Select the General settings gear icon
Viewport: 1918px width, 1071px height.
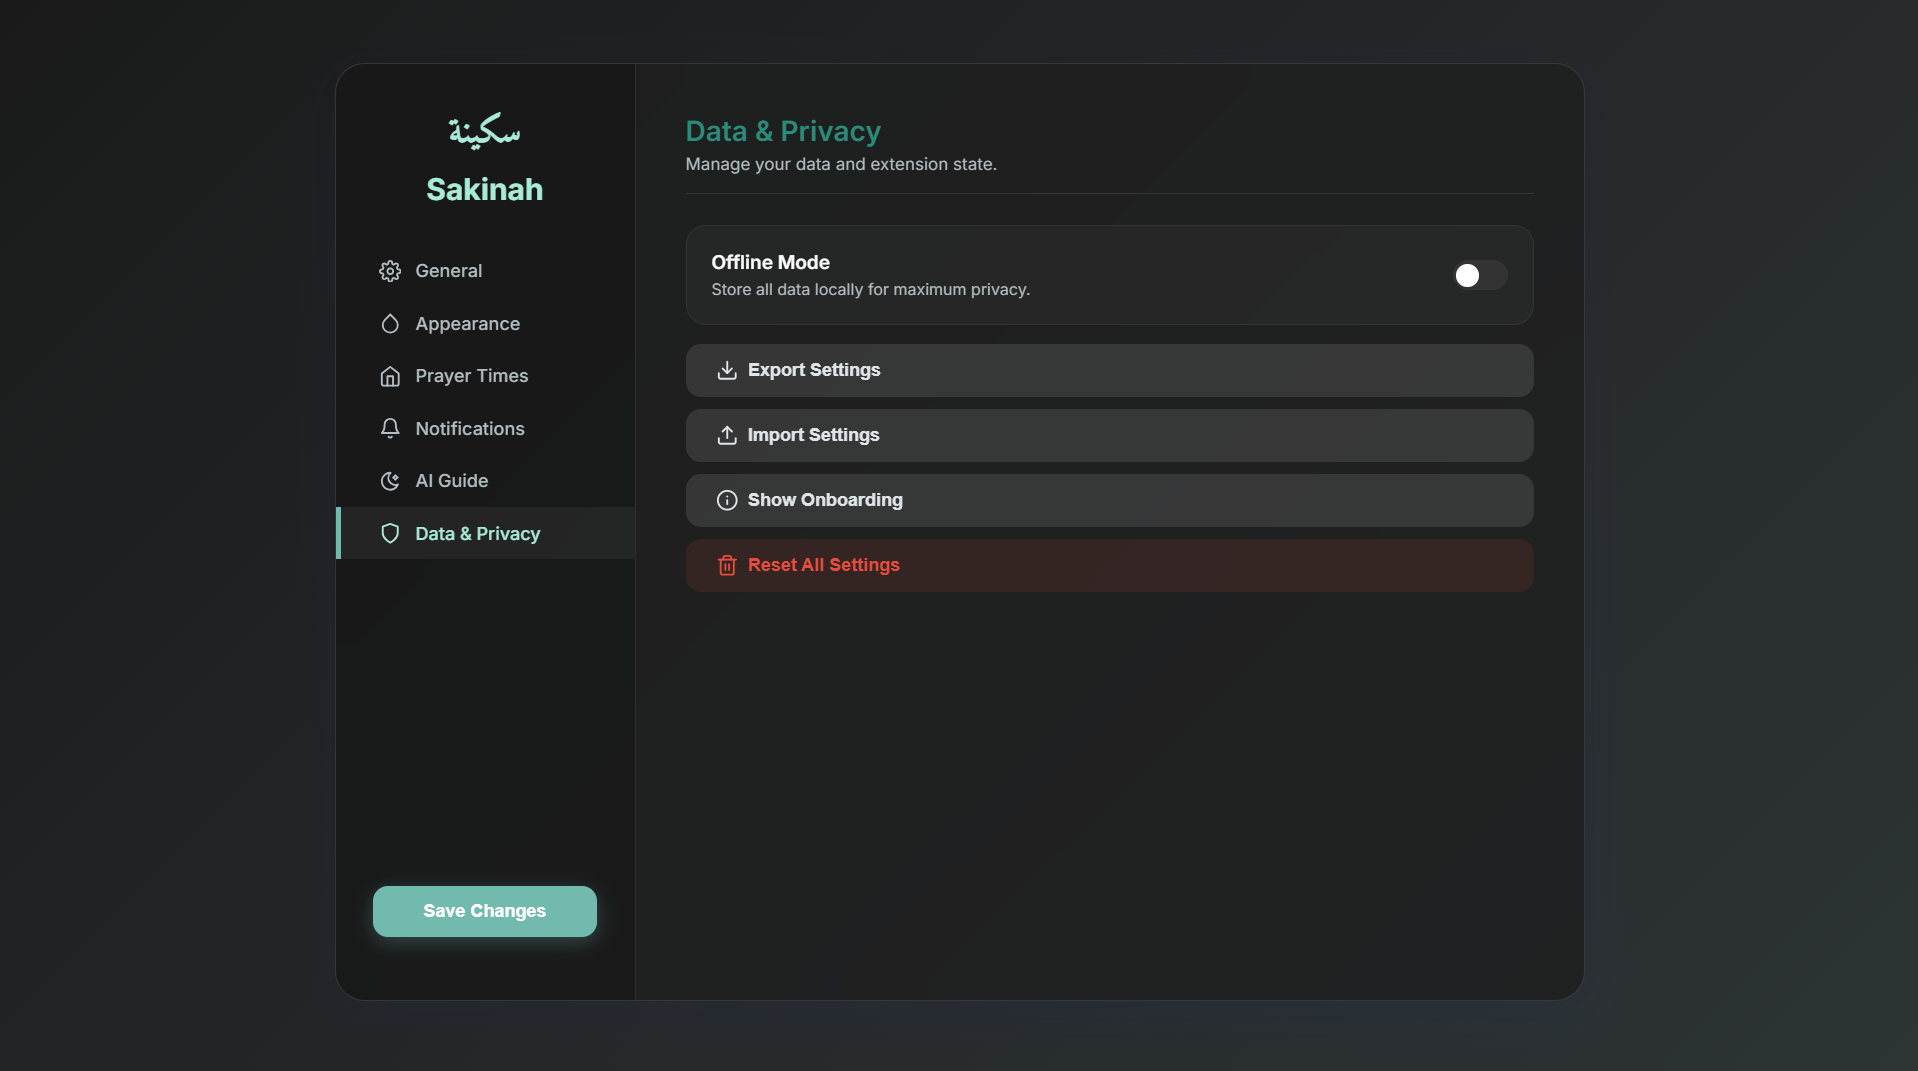point(390,270)
